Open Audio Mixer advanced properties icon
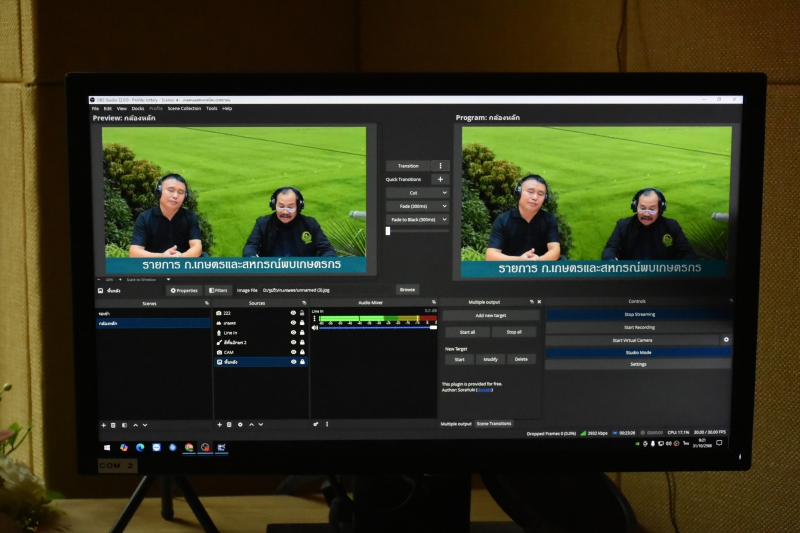This screenshot has width=800, height=533. click(x=316, y=424)
